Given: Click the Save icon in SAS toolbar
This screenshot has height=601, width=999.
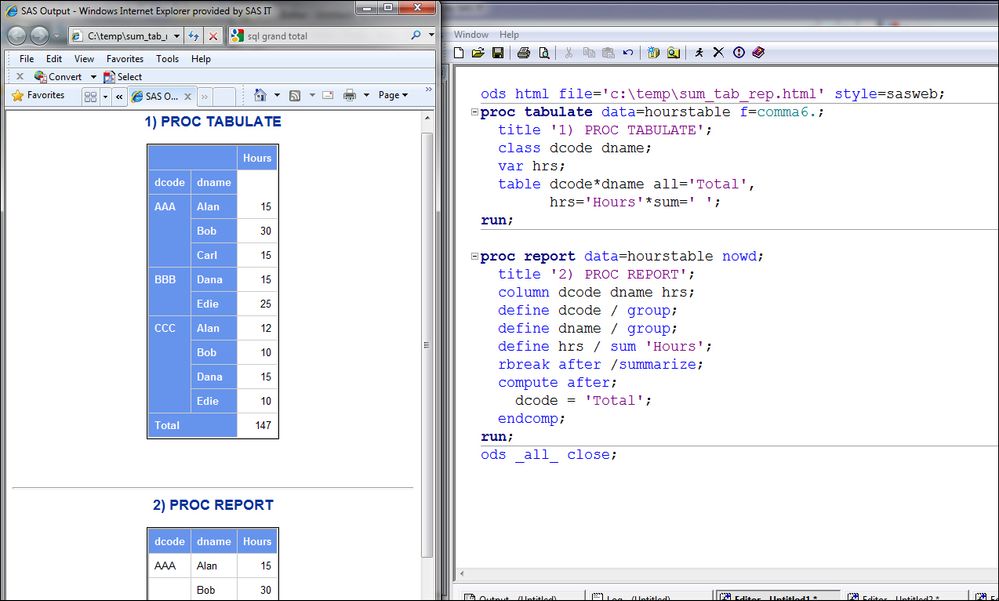Looking at the screenshot, I should 497,53.
